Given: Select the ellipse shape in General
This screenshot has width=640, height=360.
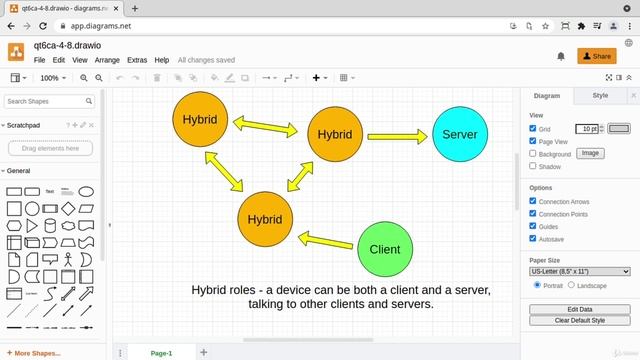Looking at the screenshot, I should 86,191.
